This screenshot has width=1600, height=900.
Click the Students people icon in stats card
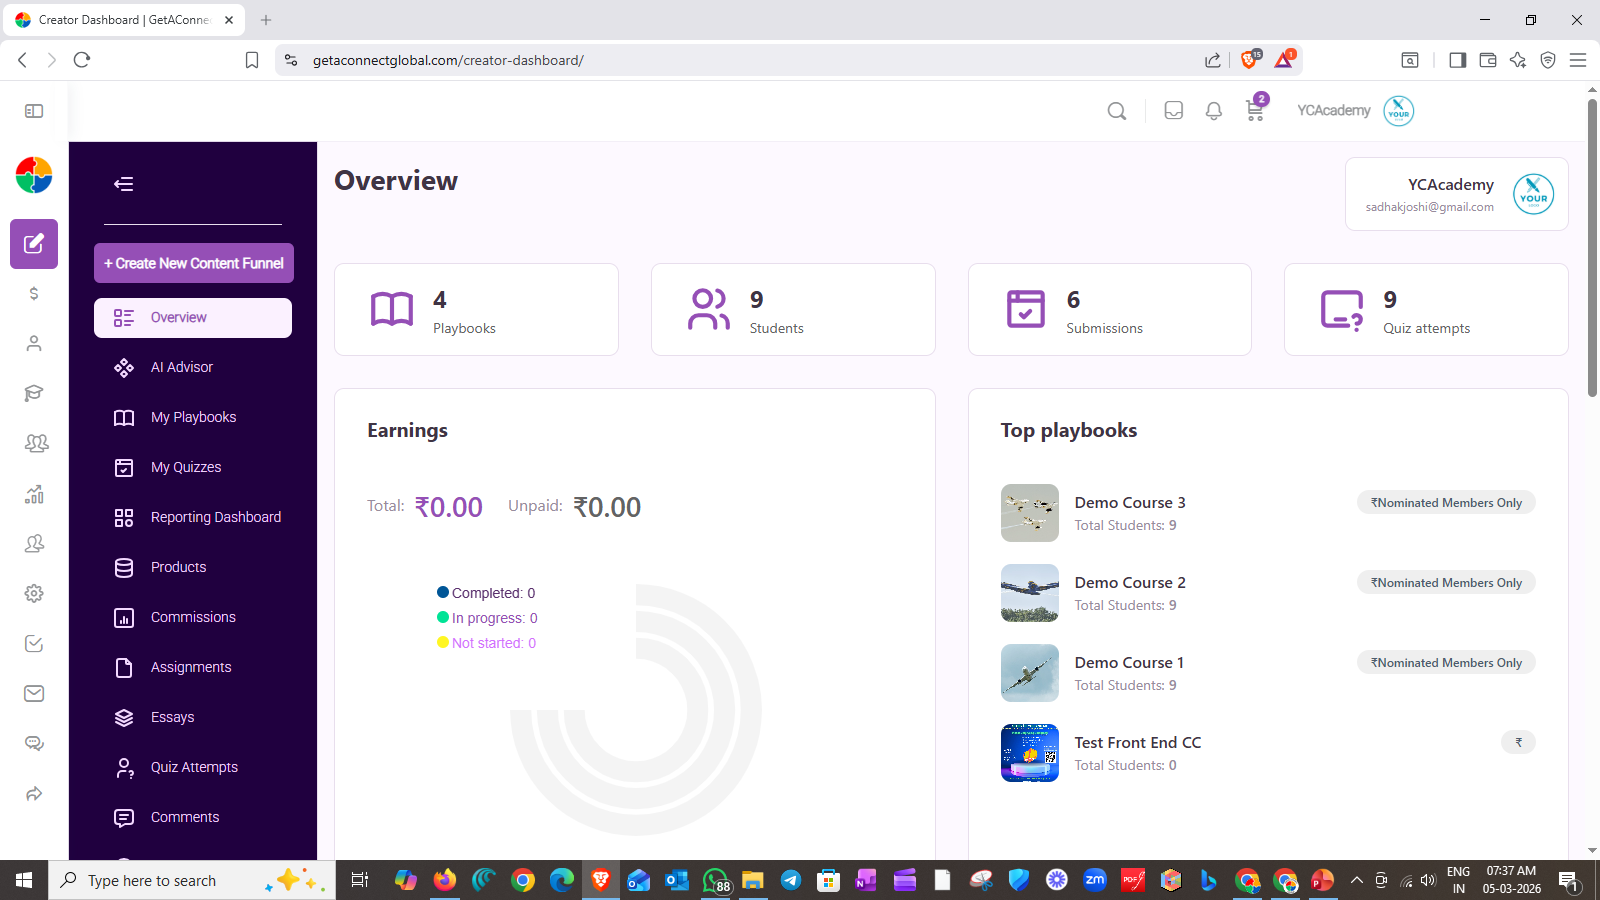[x=709, y=309]
